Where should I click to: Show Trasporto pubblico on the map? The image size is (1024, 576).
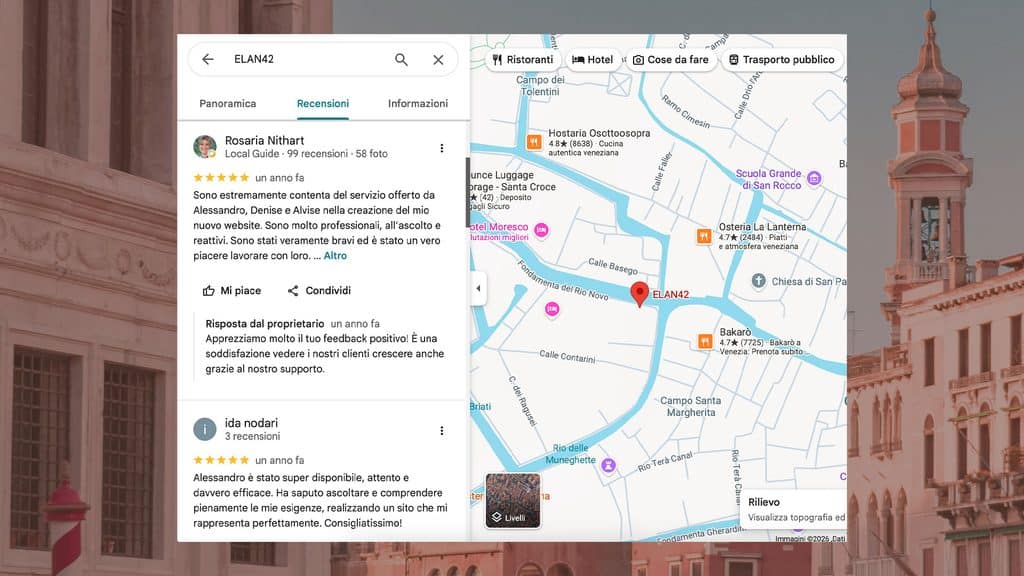(782, 59)
